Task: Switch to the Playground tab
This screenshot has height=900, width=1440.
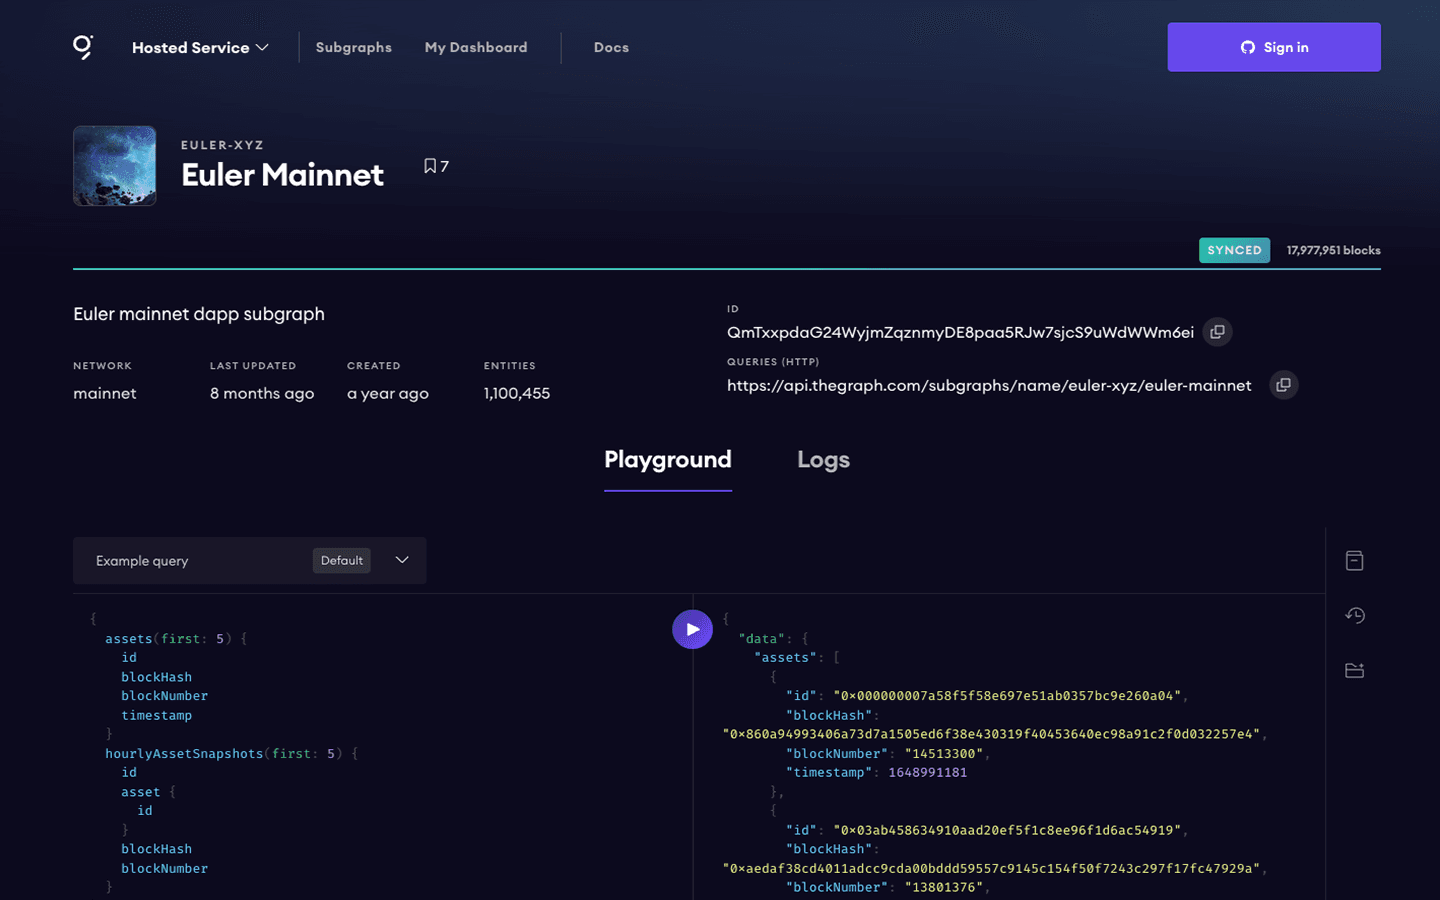Action: [668, 460]
